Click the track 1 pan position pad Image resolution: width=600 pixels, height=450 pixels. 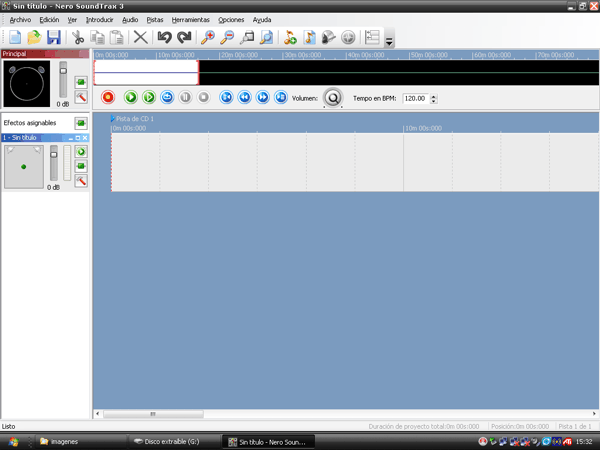point(24,167)
